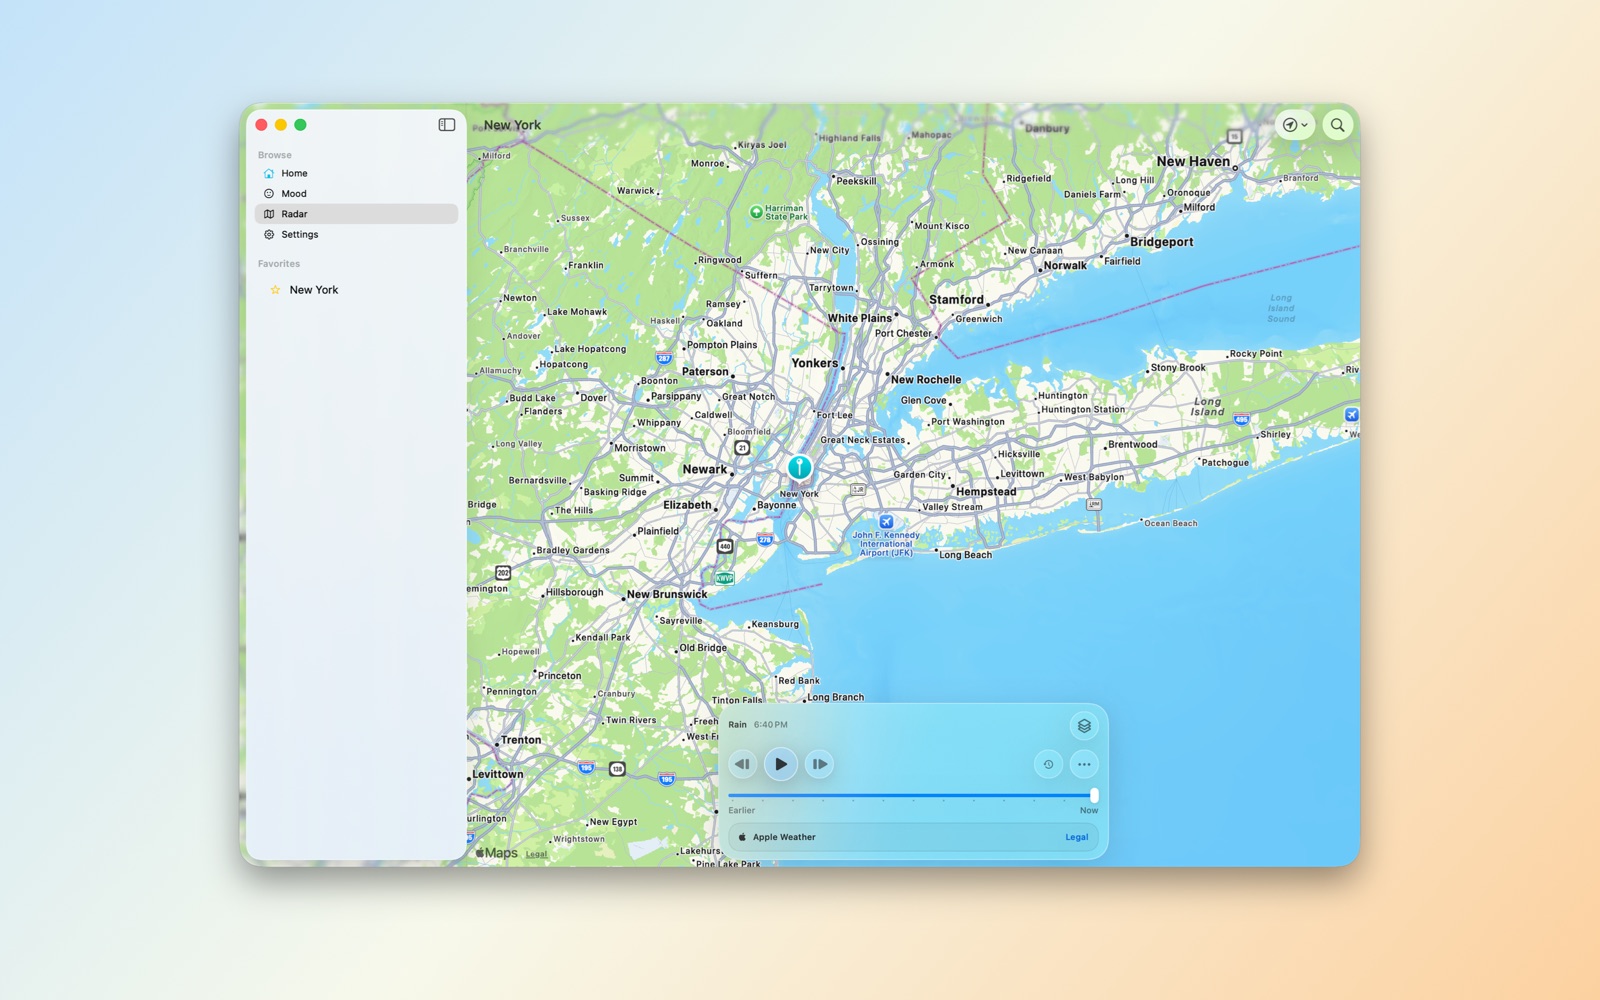Click the Mood smiley face icon

pyautogui.click(x=269, y=194)
